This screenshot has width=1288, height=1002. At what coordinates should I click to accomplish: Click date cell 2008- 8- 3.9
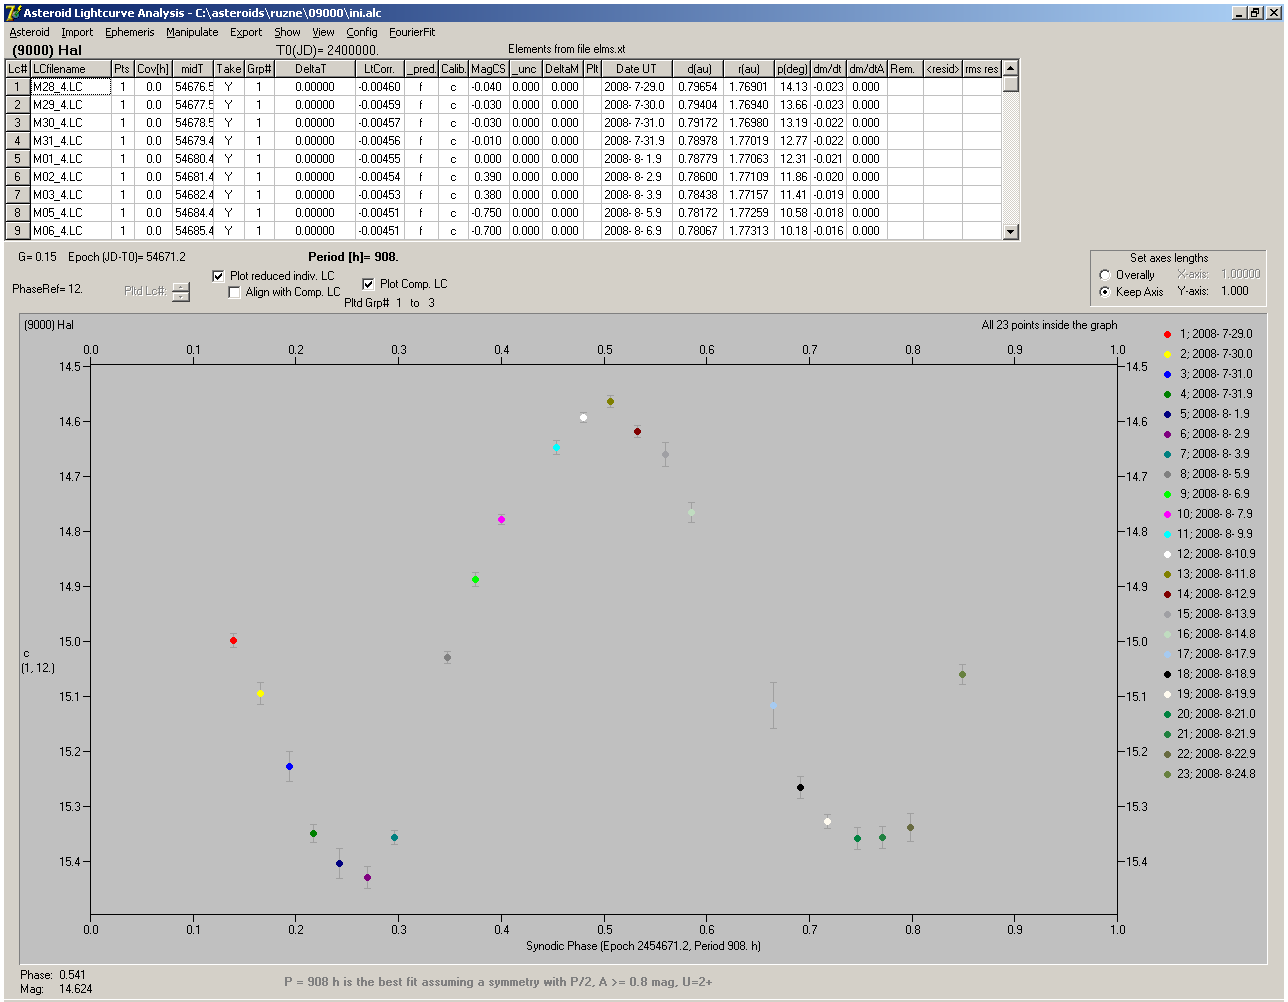(x=636, y=195)
